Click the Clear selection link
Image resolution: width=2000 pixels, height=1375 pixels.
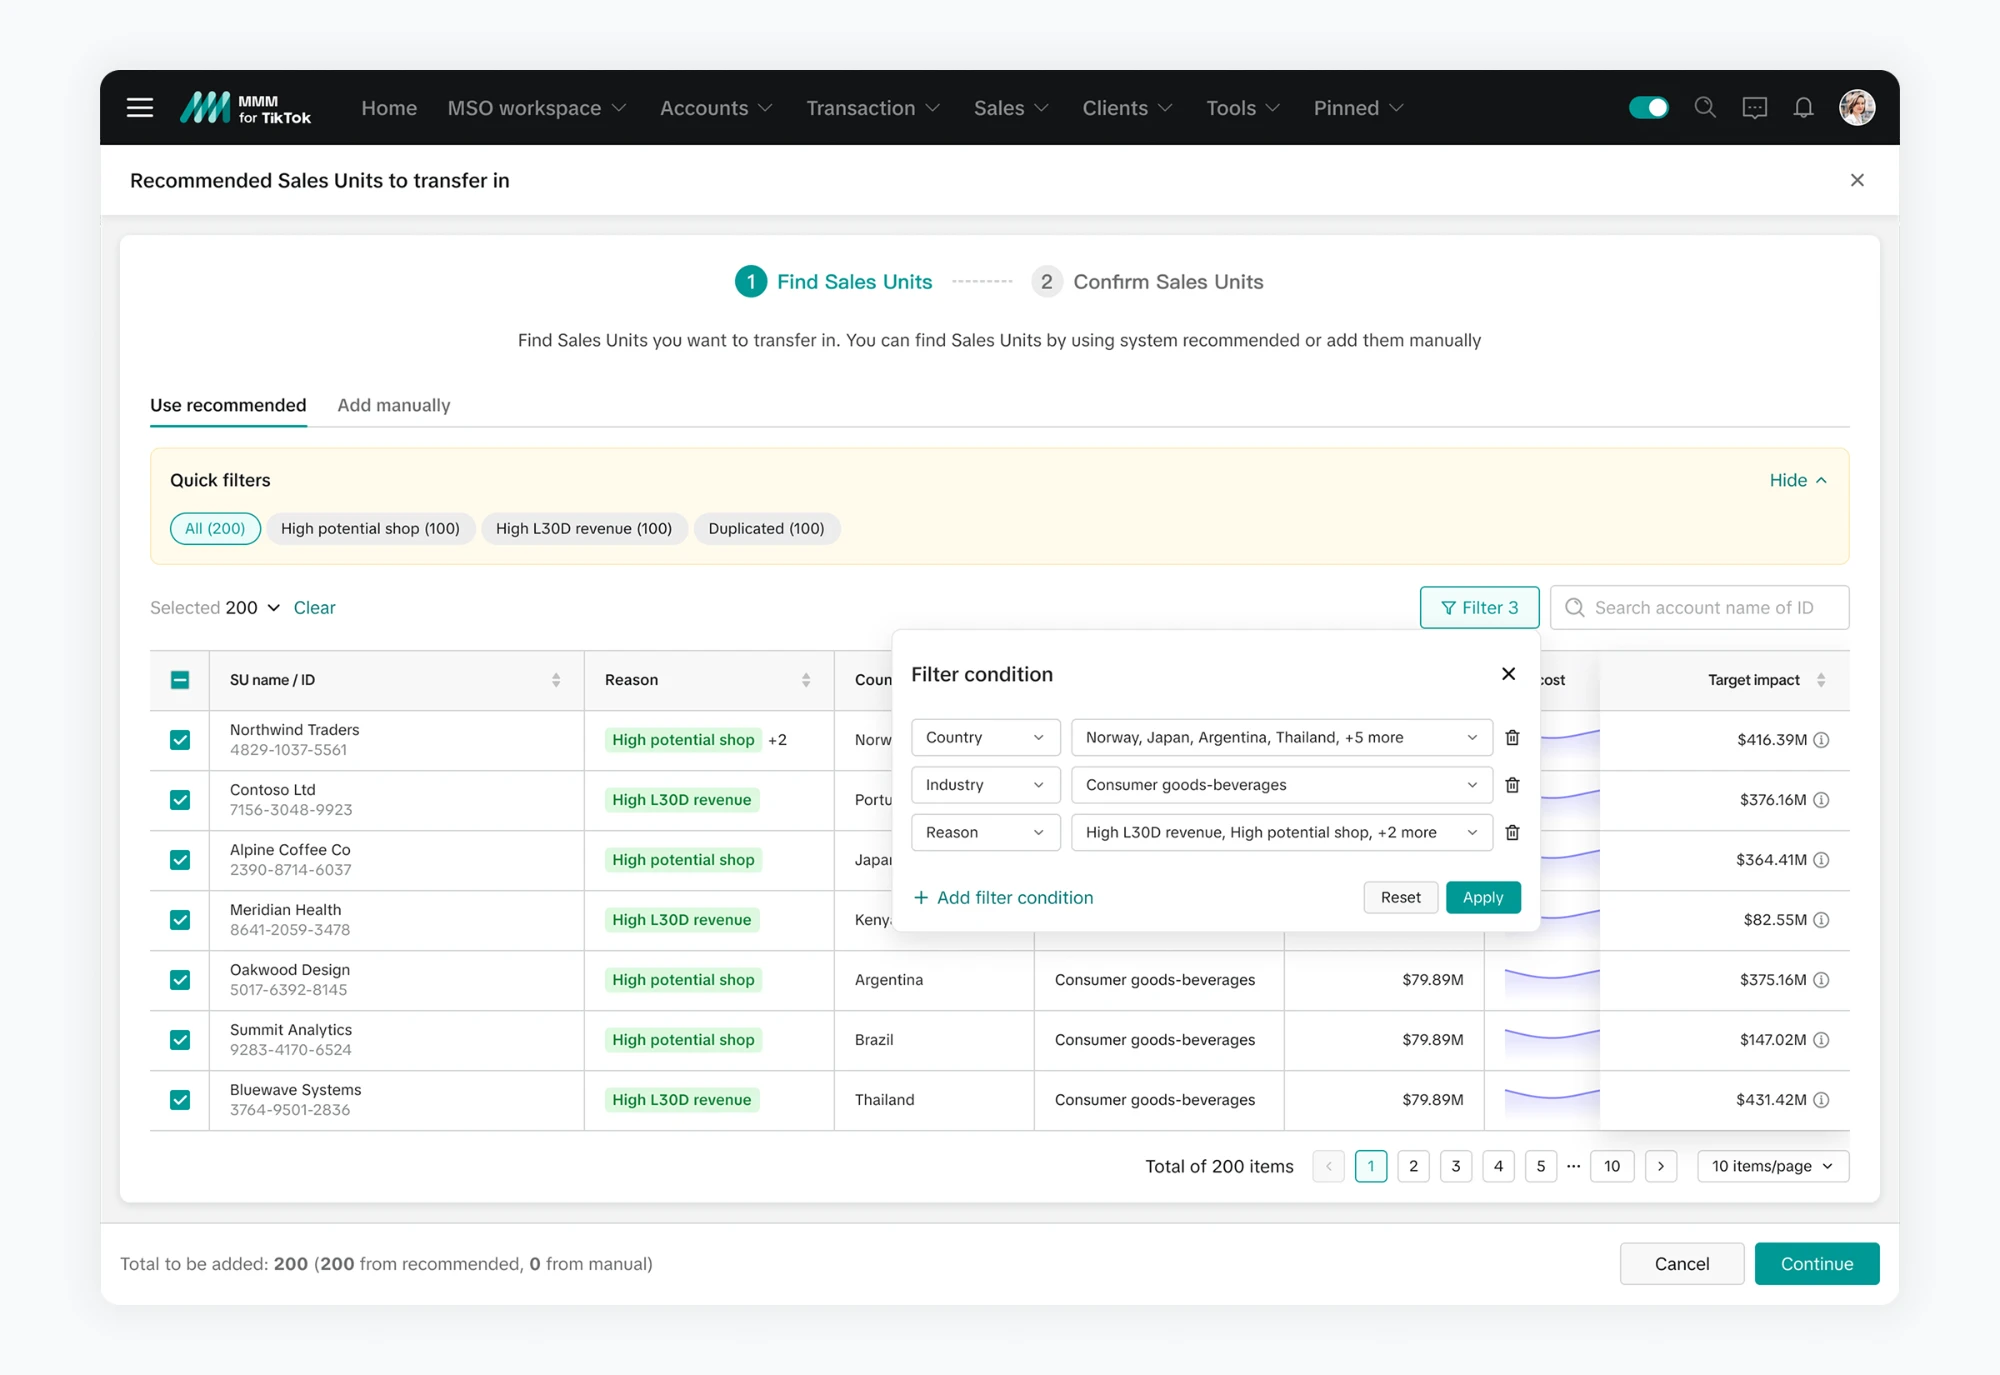click(314, 608)
